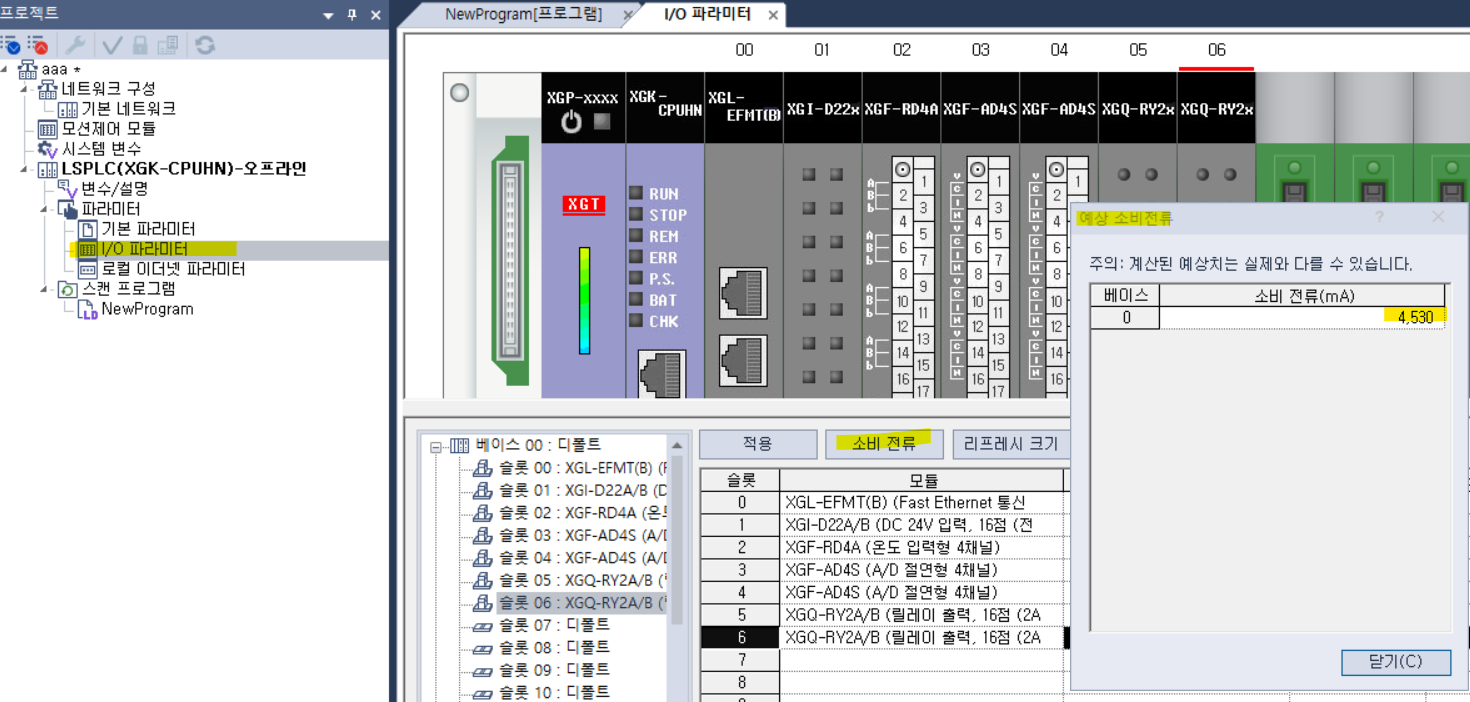
Task: Expand all project tree items with blue arrow icon
Action: click(13, 46)
